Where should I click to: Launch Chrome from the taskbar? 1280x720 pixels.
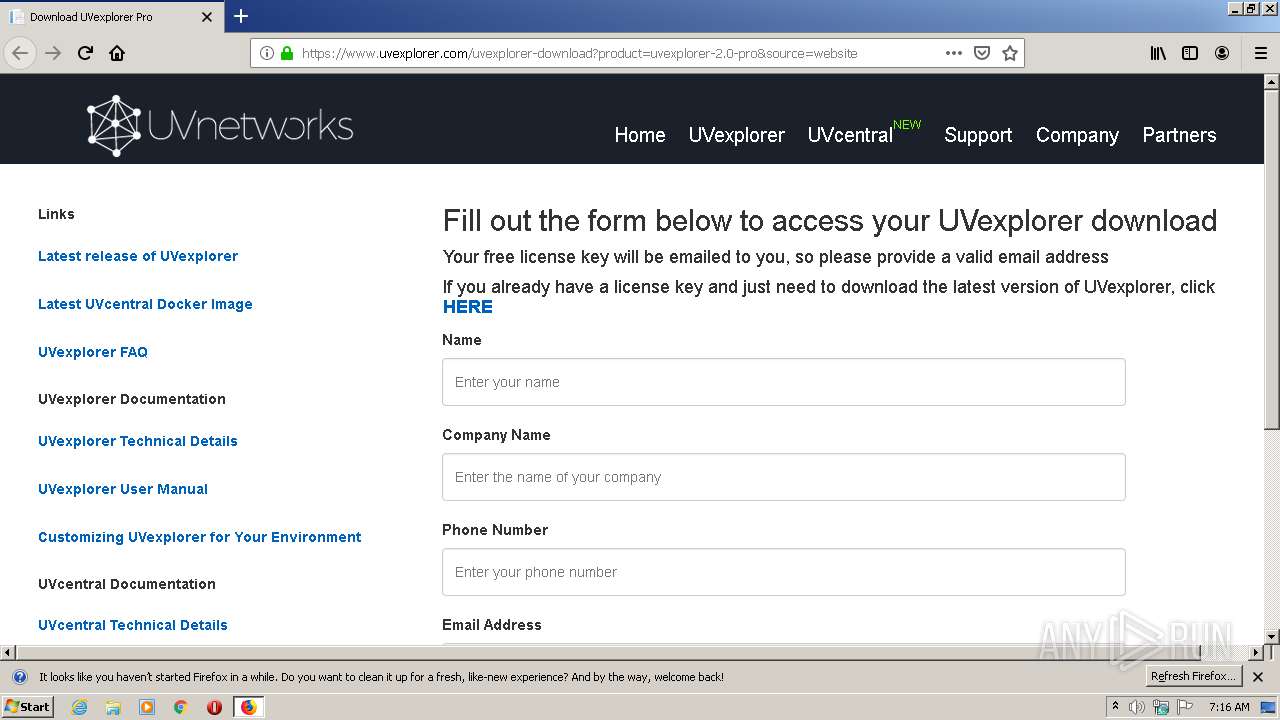pyautogui.click(x=181, y=707)
